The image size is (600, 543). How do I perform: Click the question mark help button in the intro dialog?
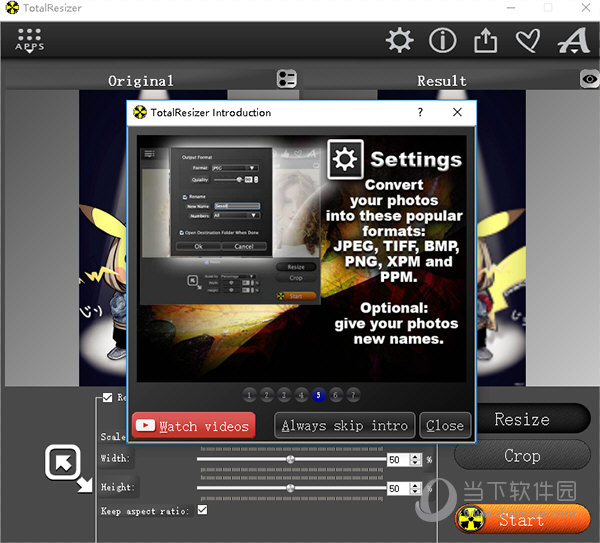tap(420, 112)
